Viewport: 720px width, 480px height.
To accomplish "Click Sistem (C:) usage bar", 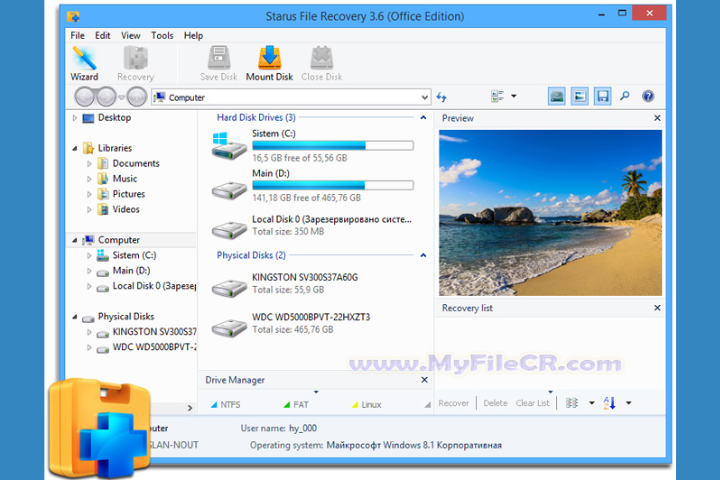I will [333, 146].
